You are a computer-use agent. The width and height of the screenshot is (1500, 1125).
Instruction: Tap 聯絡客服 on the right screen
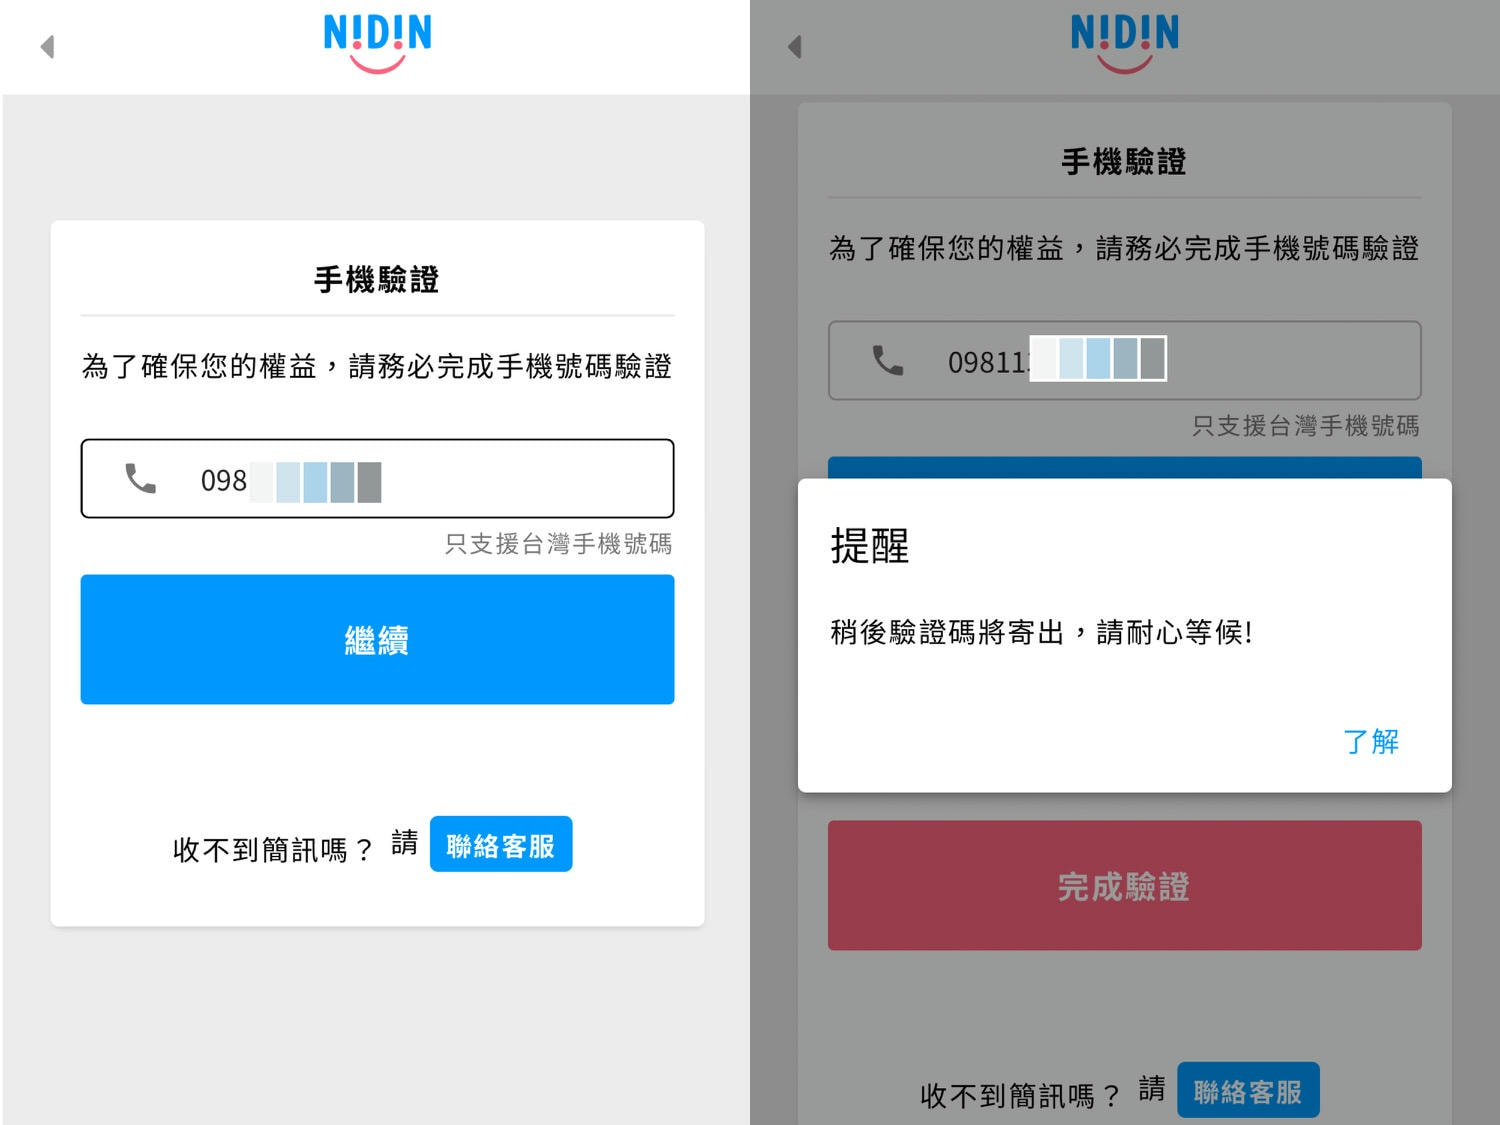pyautogui.click(x=1248, y=1090)
